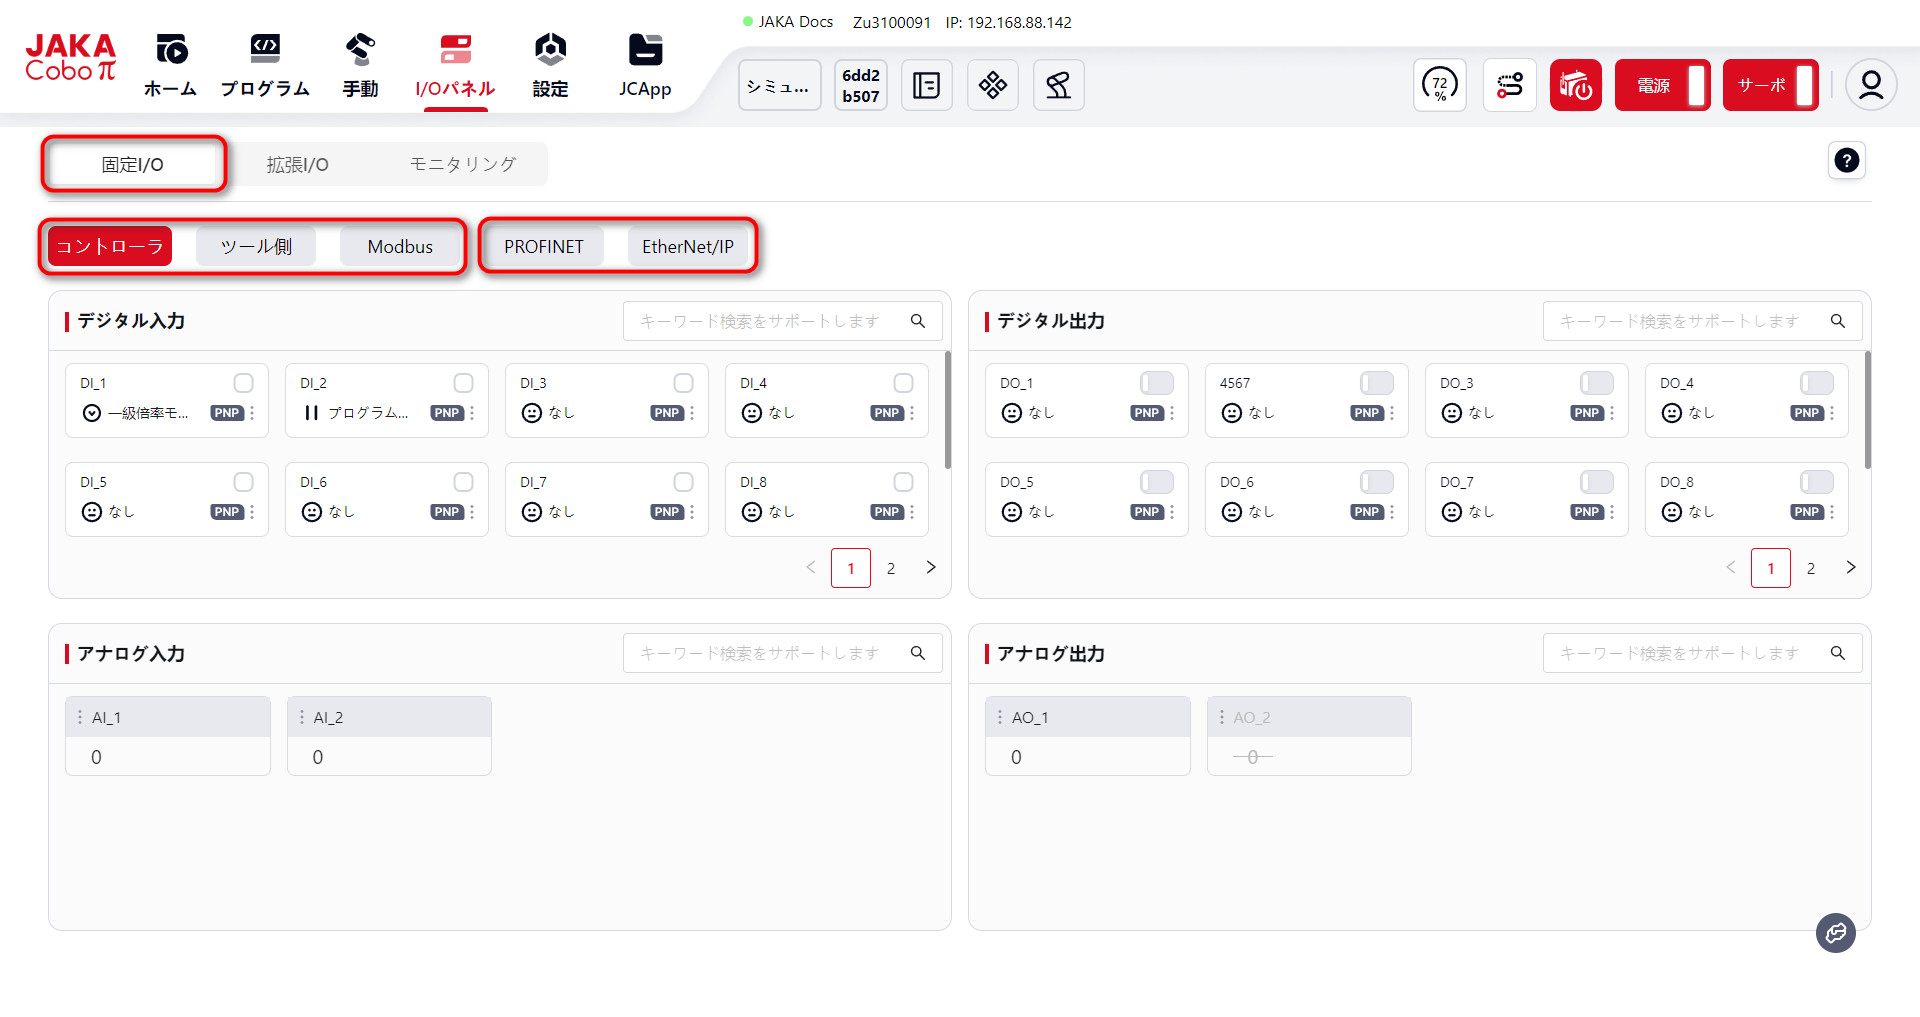Select the Modbus button
The width and height of the screenshot is (1920, 1017).
coord(400,247)
